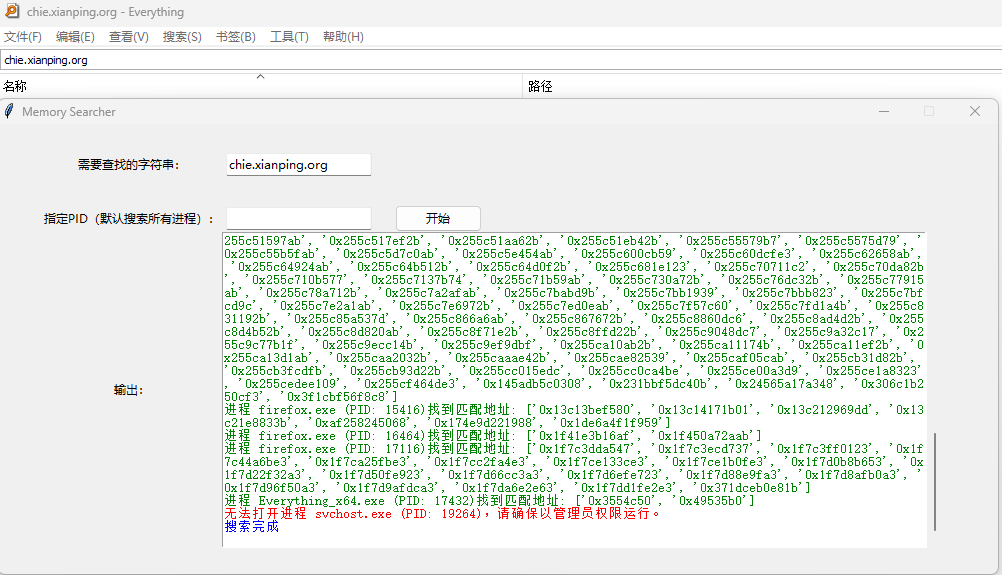Focus the 需要查找的字符串 input field

(298, 164)
